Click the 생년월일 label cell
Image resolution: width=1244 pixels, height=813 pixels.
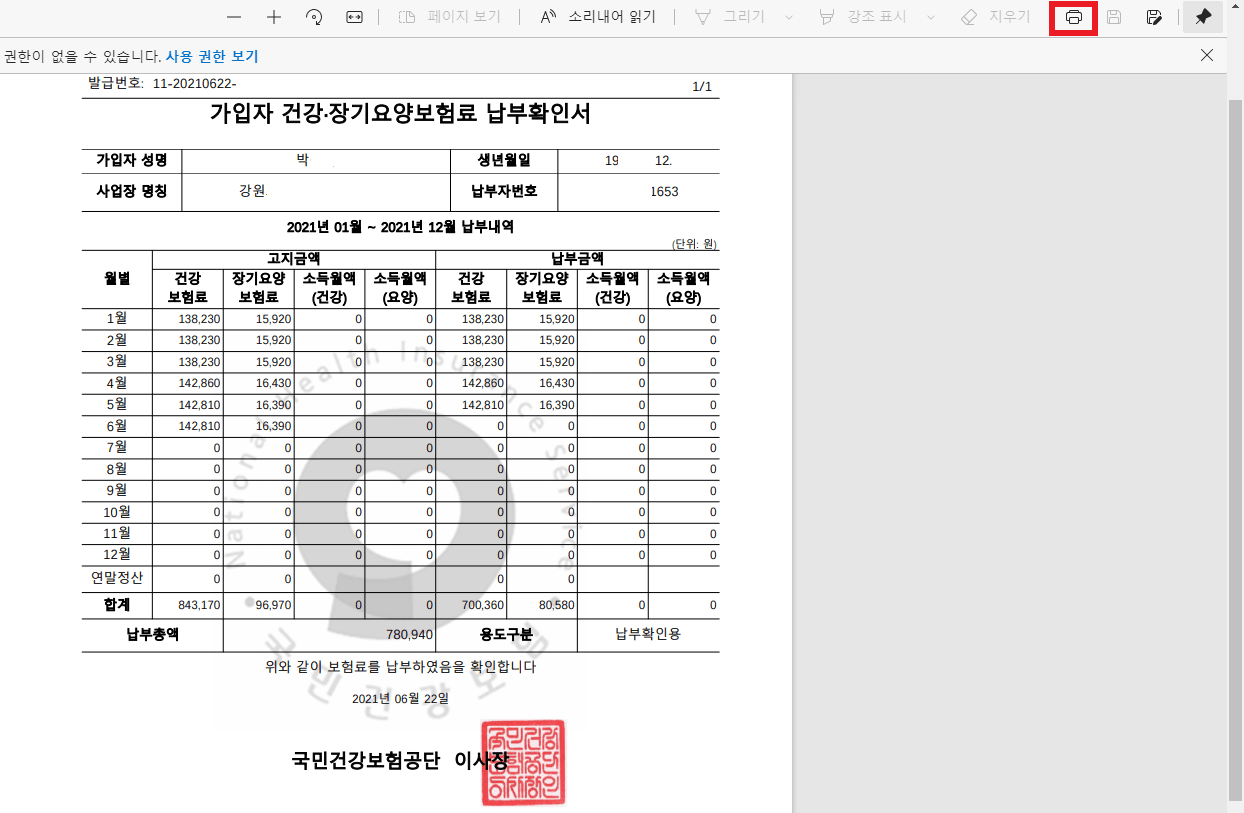coord(504,160)
